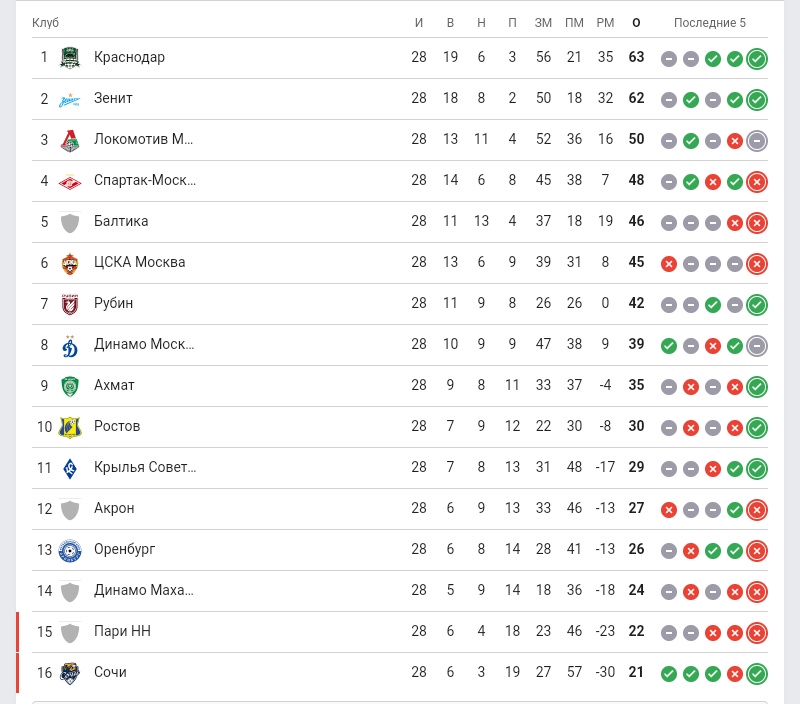Select the ЦСКА Москва crest icon
Screen dimensions: 800x704
[x=70, y=263]
